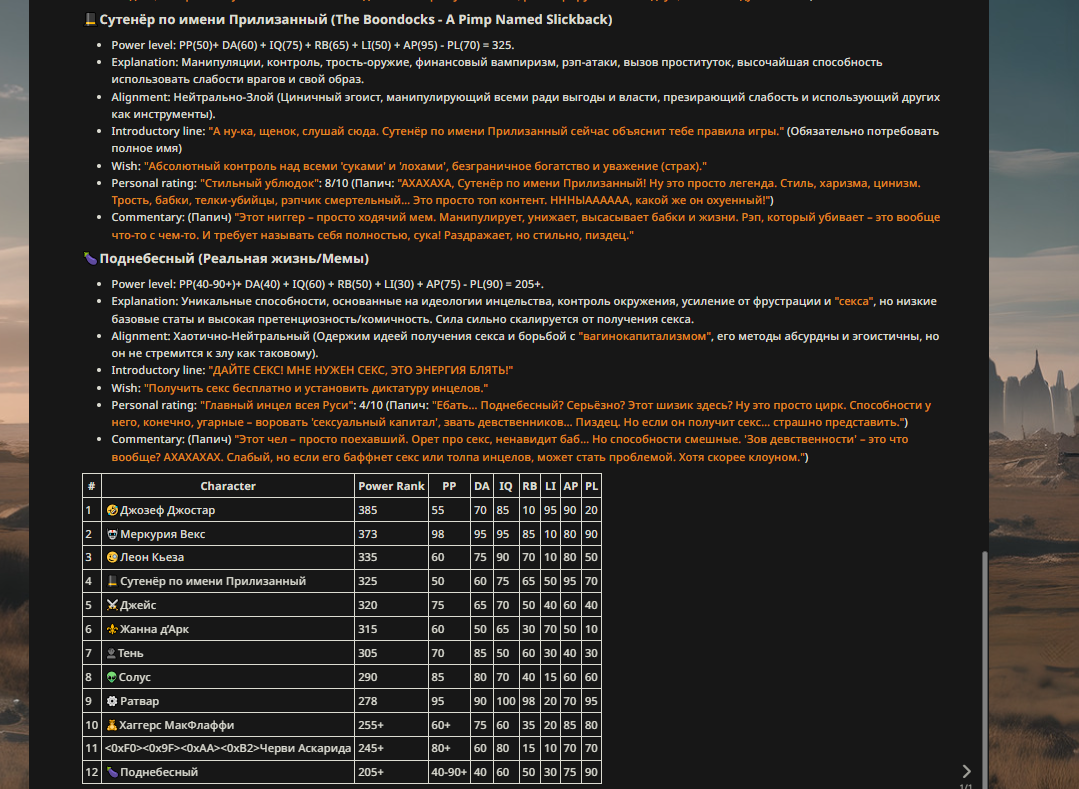Click the power rank cell "315"
The height and width of the screenshot is (789, 1079).
pyautogui.click(x=391, y=629)
